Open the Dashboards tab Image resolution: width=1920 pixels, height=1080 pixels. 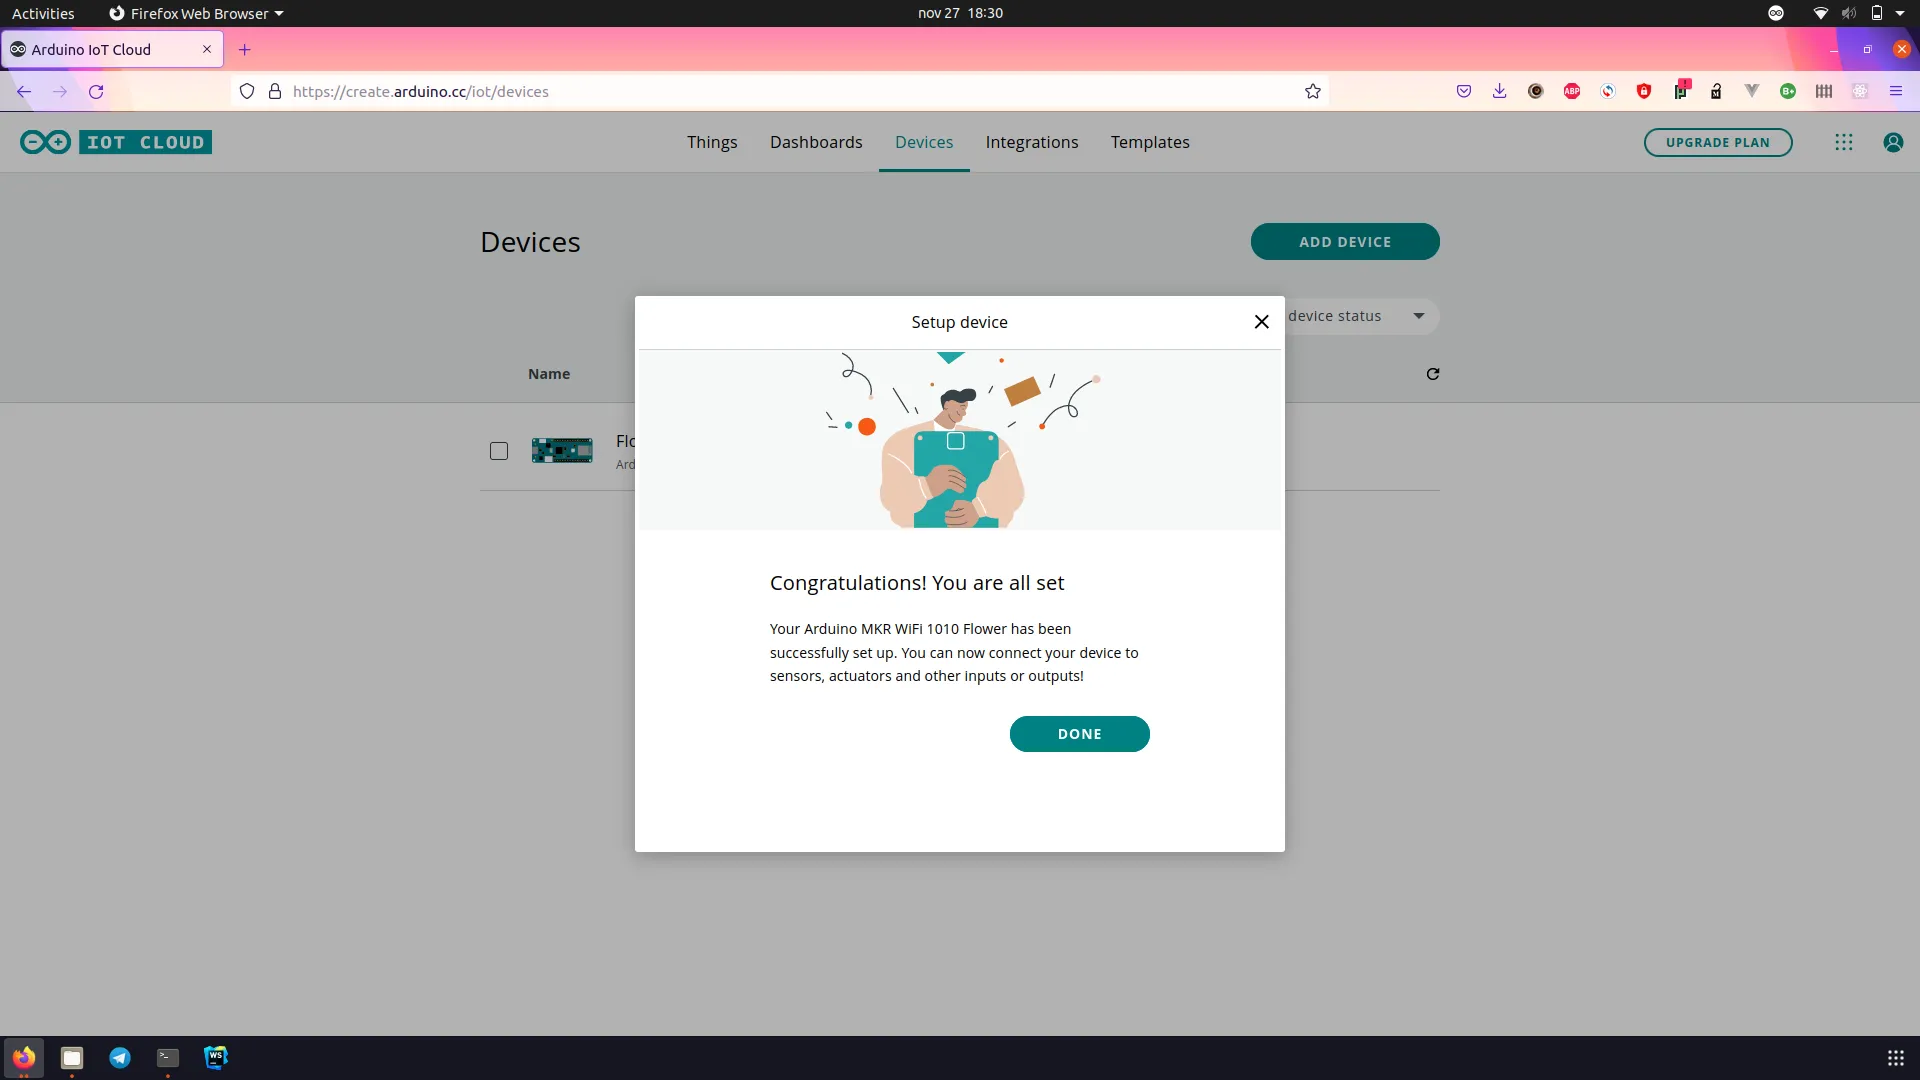[x=815, y=142]
